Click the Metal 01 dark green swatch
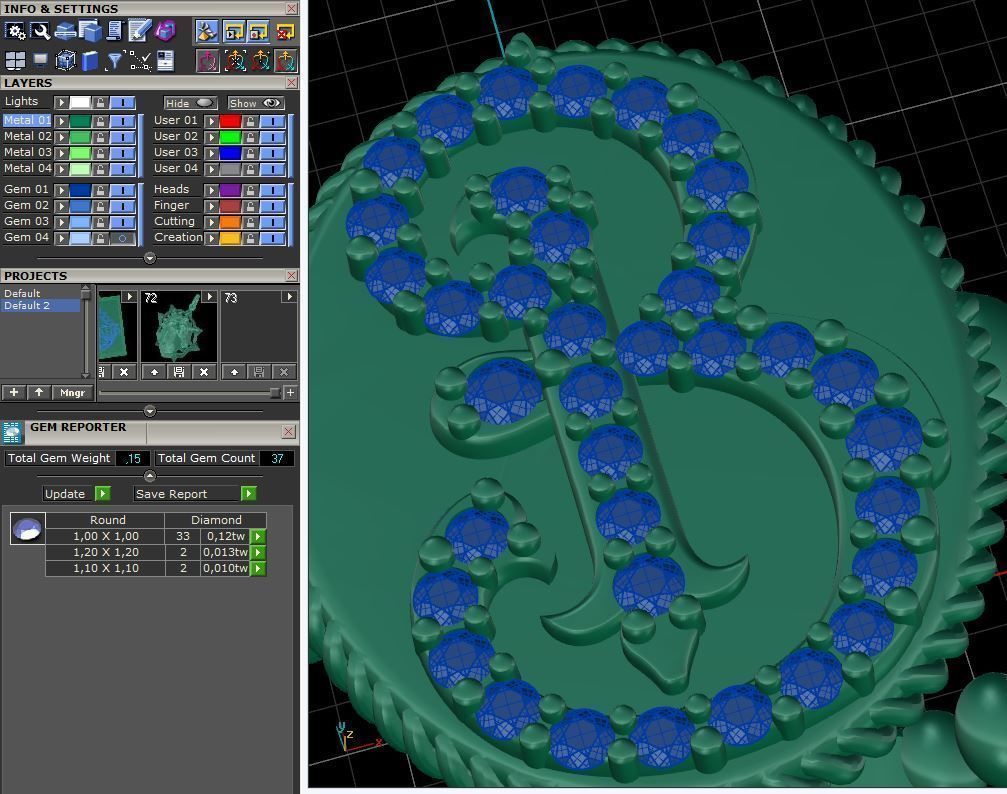This screenshot has width=1007, height=794. click(x=80, y=121)
